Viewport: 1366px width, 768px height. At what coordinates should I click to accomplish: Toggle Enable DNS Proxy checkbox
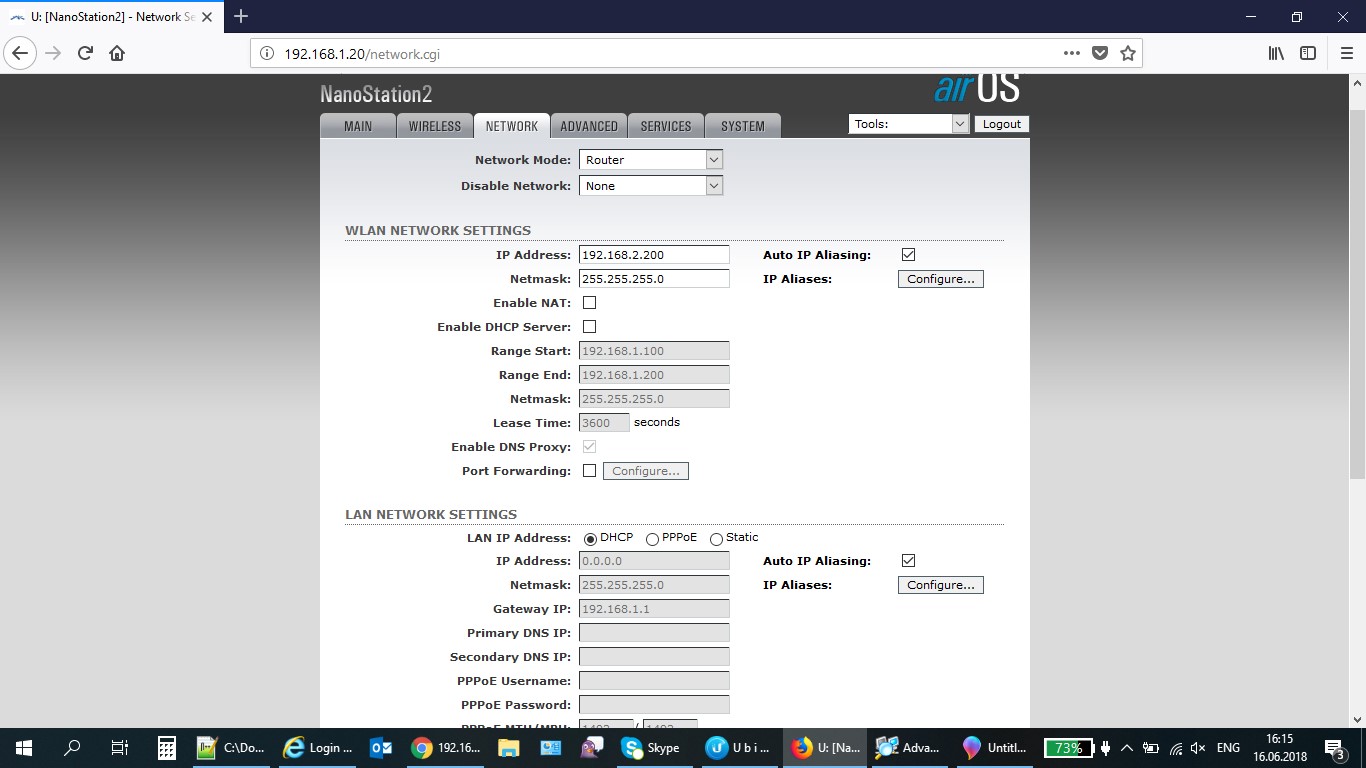click(589, 447)
